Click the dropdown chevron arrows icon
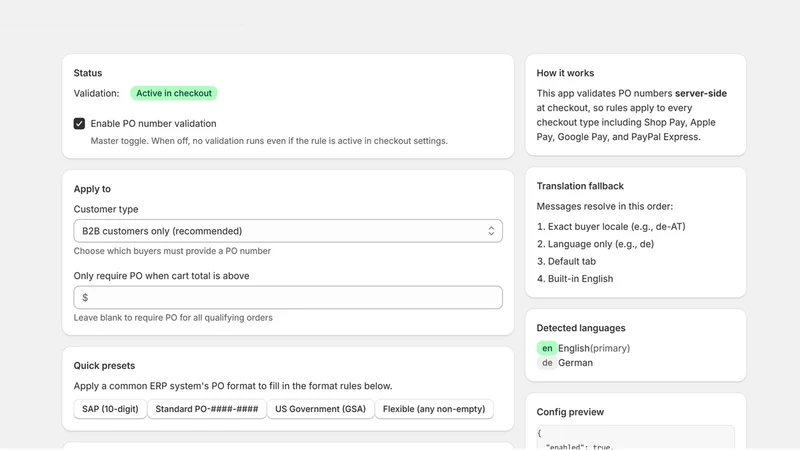Image resolution: width=800 pixels, height=450 pixels. (x=491, y=231)
